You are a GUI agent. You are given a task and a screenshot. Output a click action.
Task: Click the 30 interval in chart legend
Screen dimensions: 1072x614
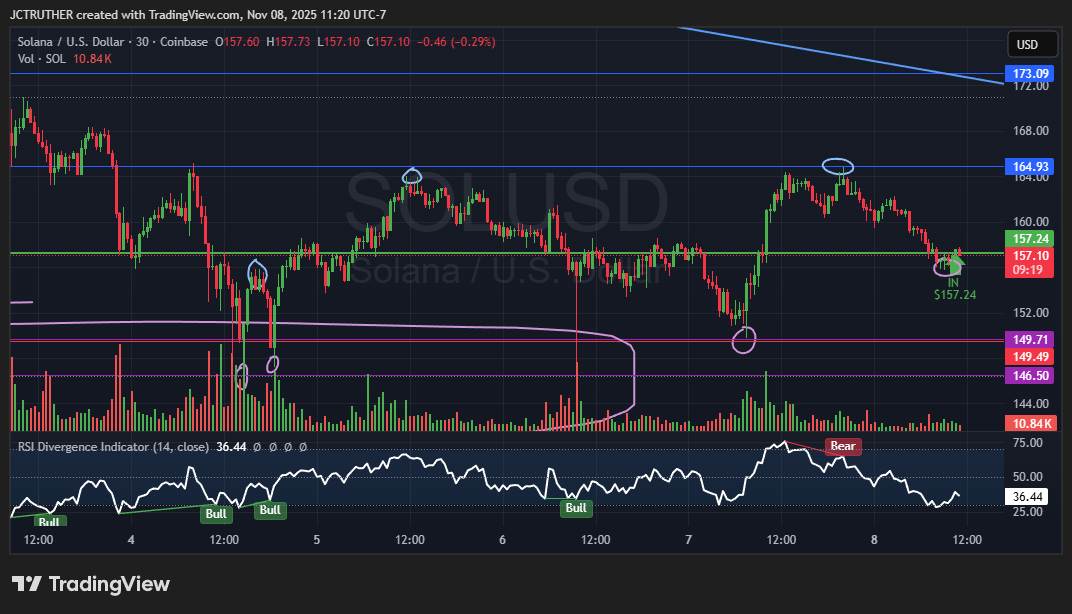click(142, 42)
